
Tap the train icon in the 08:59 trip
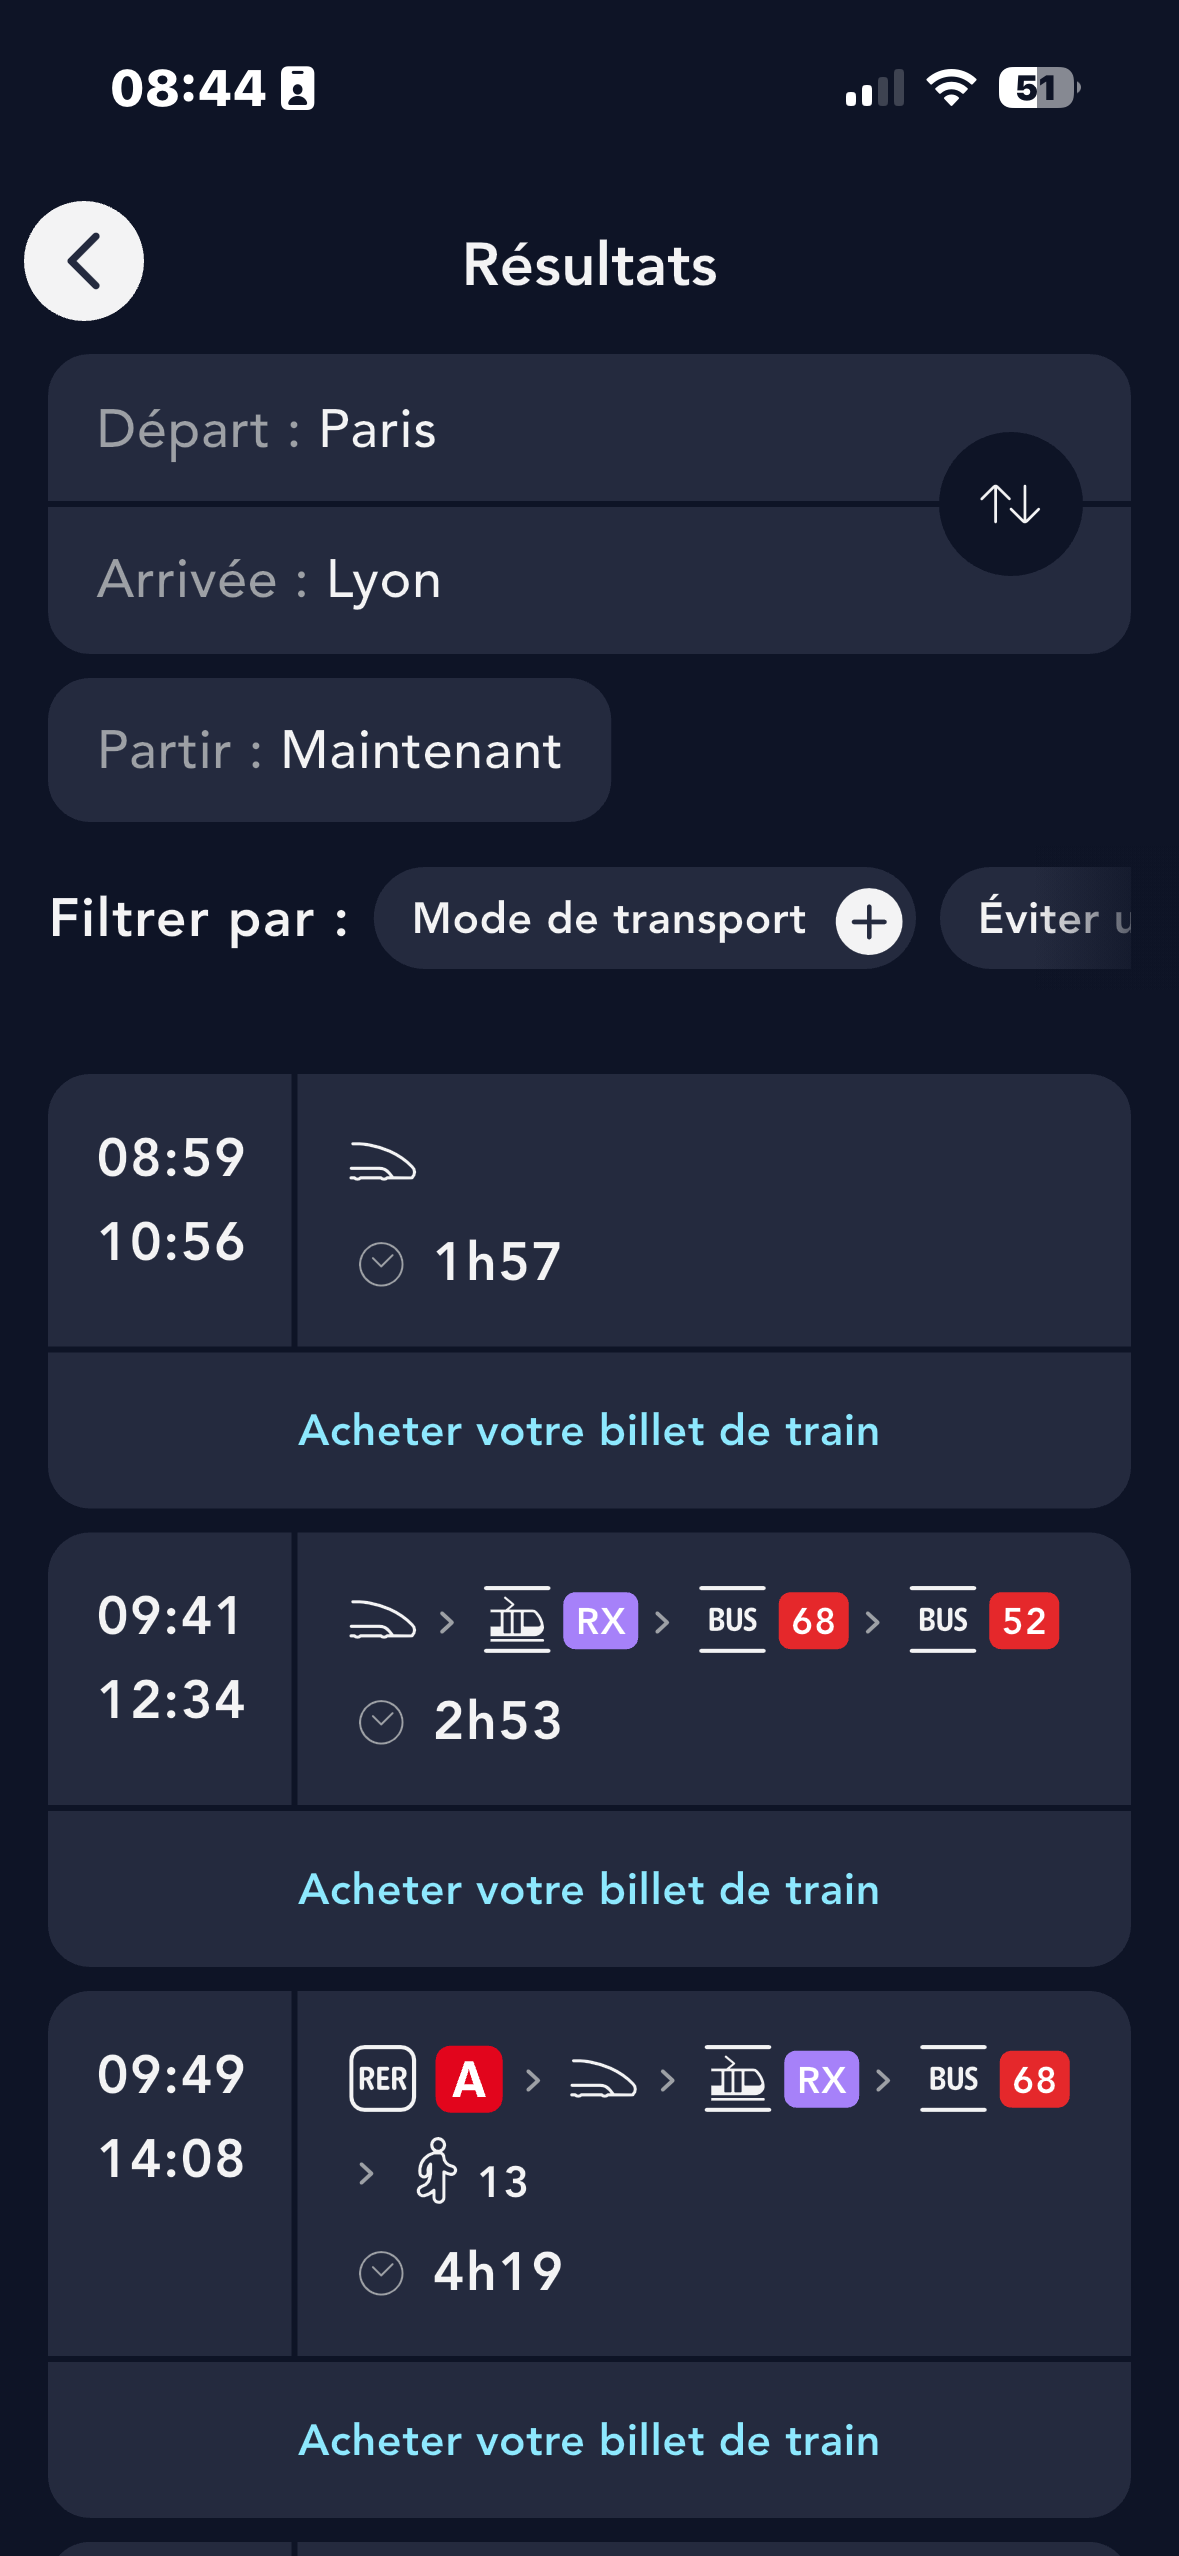pos(382,1162)
